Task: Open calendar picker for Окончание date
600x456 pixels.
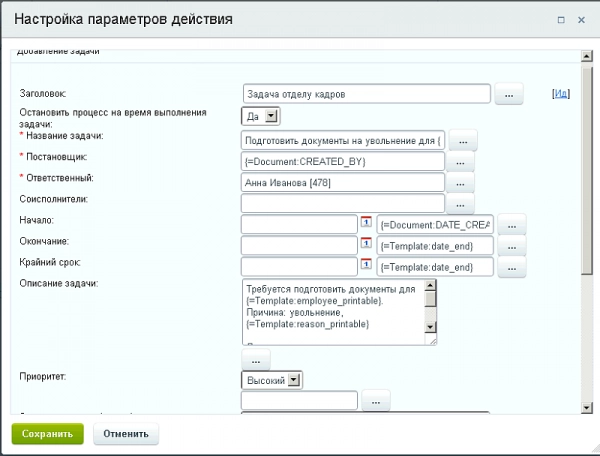Action: (x=366, y=245)
